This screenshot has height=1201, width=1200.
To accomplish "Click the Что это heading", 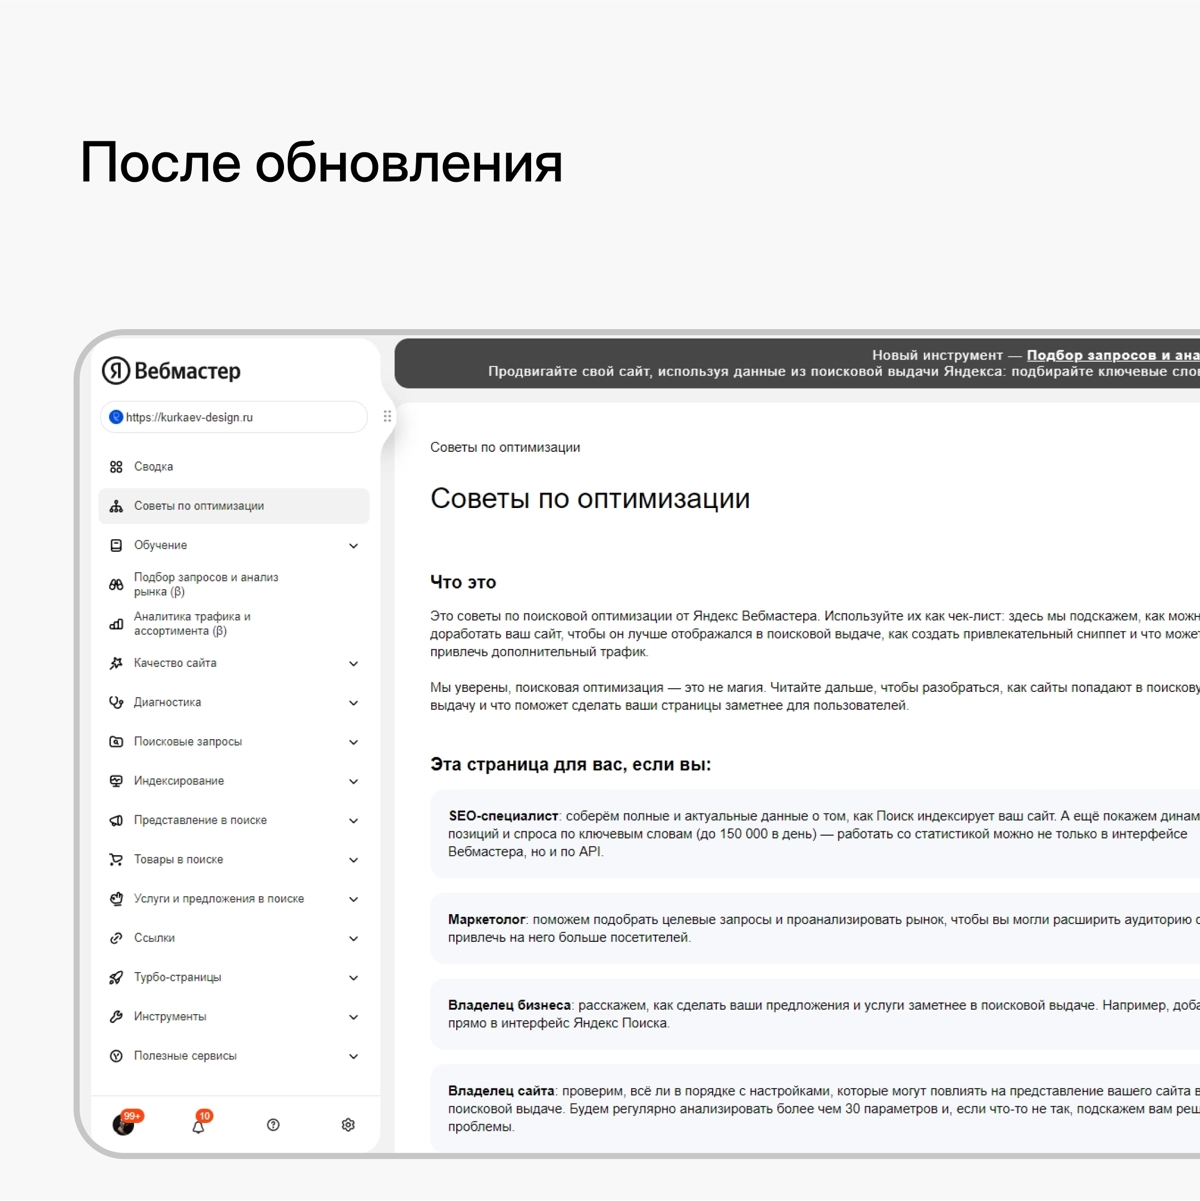I will tap(463, 582).
